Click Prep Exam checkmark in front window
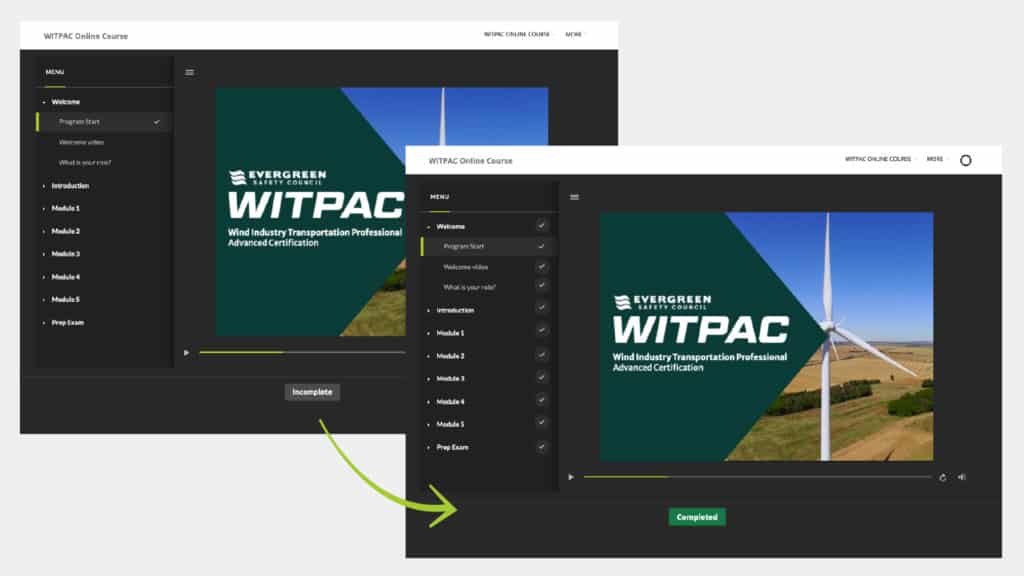The image size is (1024, 576). 541,447
